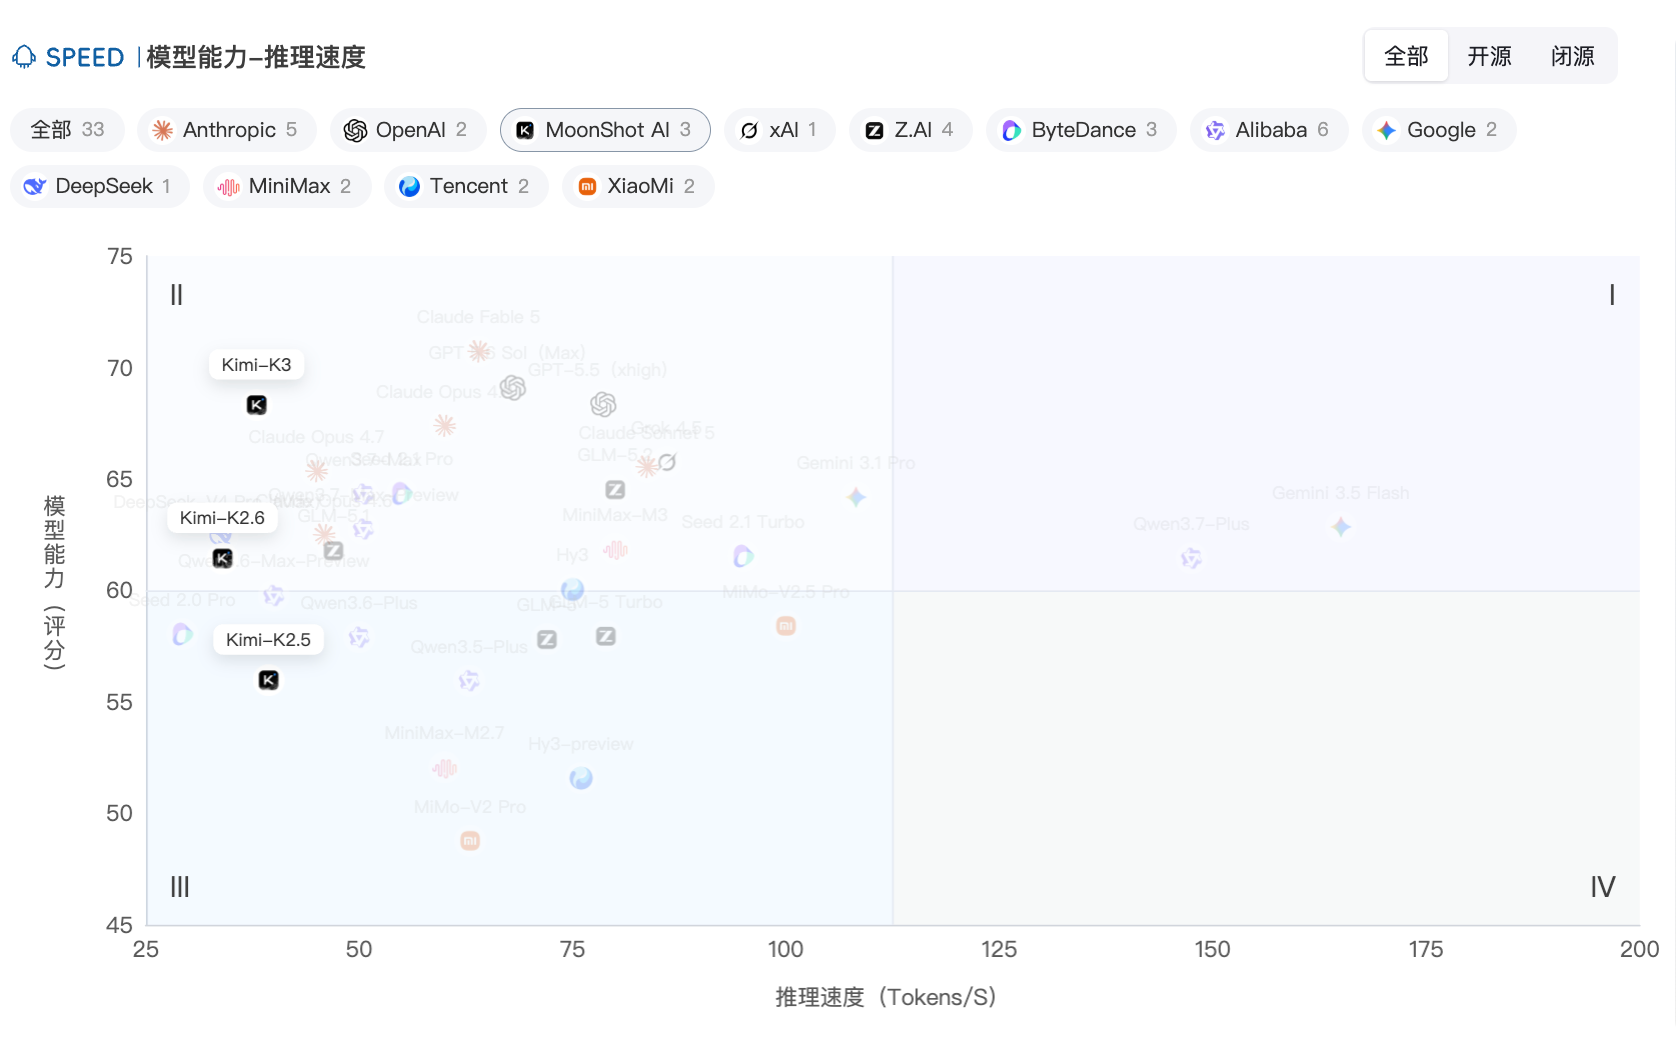The image size is (1676, 1046).
Task: Switch to the 开源 tab
Action: pos(1489,56)
